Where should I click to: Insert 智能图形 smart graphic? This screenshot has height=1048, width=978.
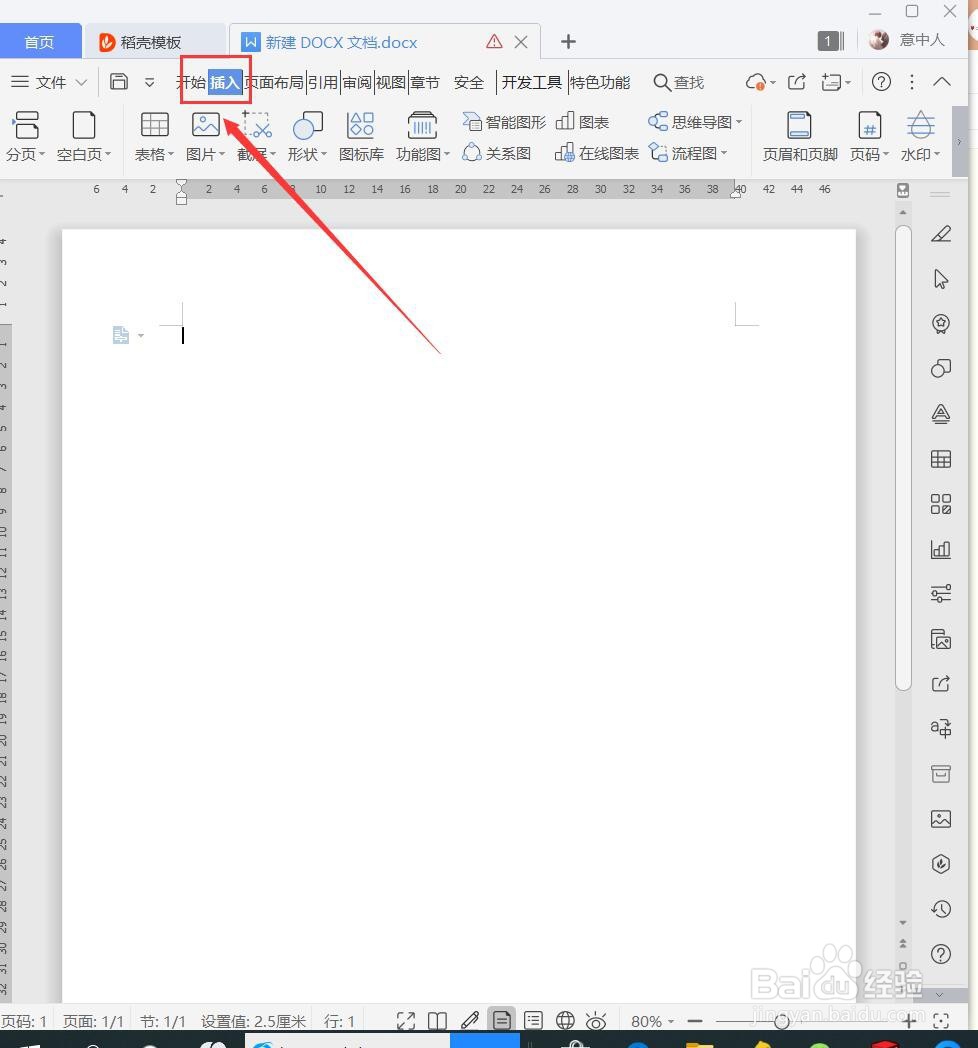[505, 122]
